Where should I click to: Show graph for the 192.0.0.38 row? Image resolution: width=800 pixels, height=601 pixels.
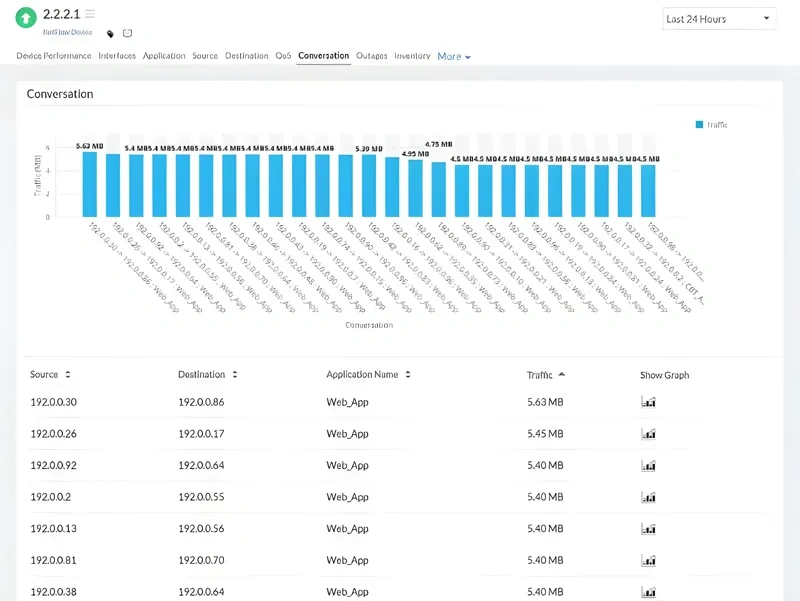click(x=647, y=591)
